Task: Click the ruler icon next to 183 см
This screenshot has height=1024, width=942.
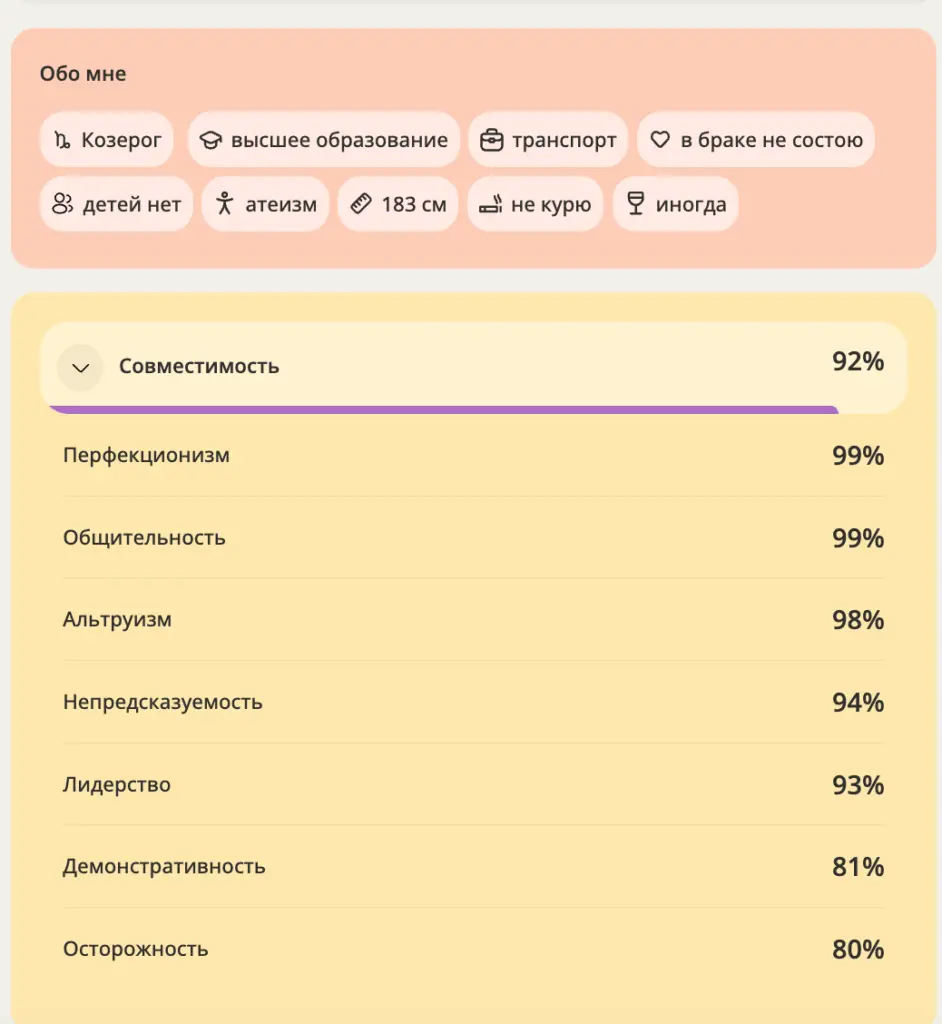Action: (x=363, y=204)
